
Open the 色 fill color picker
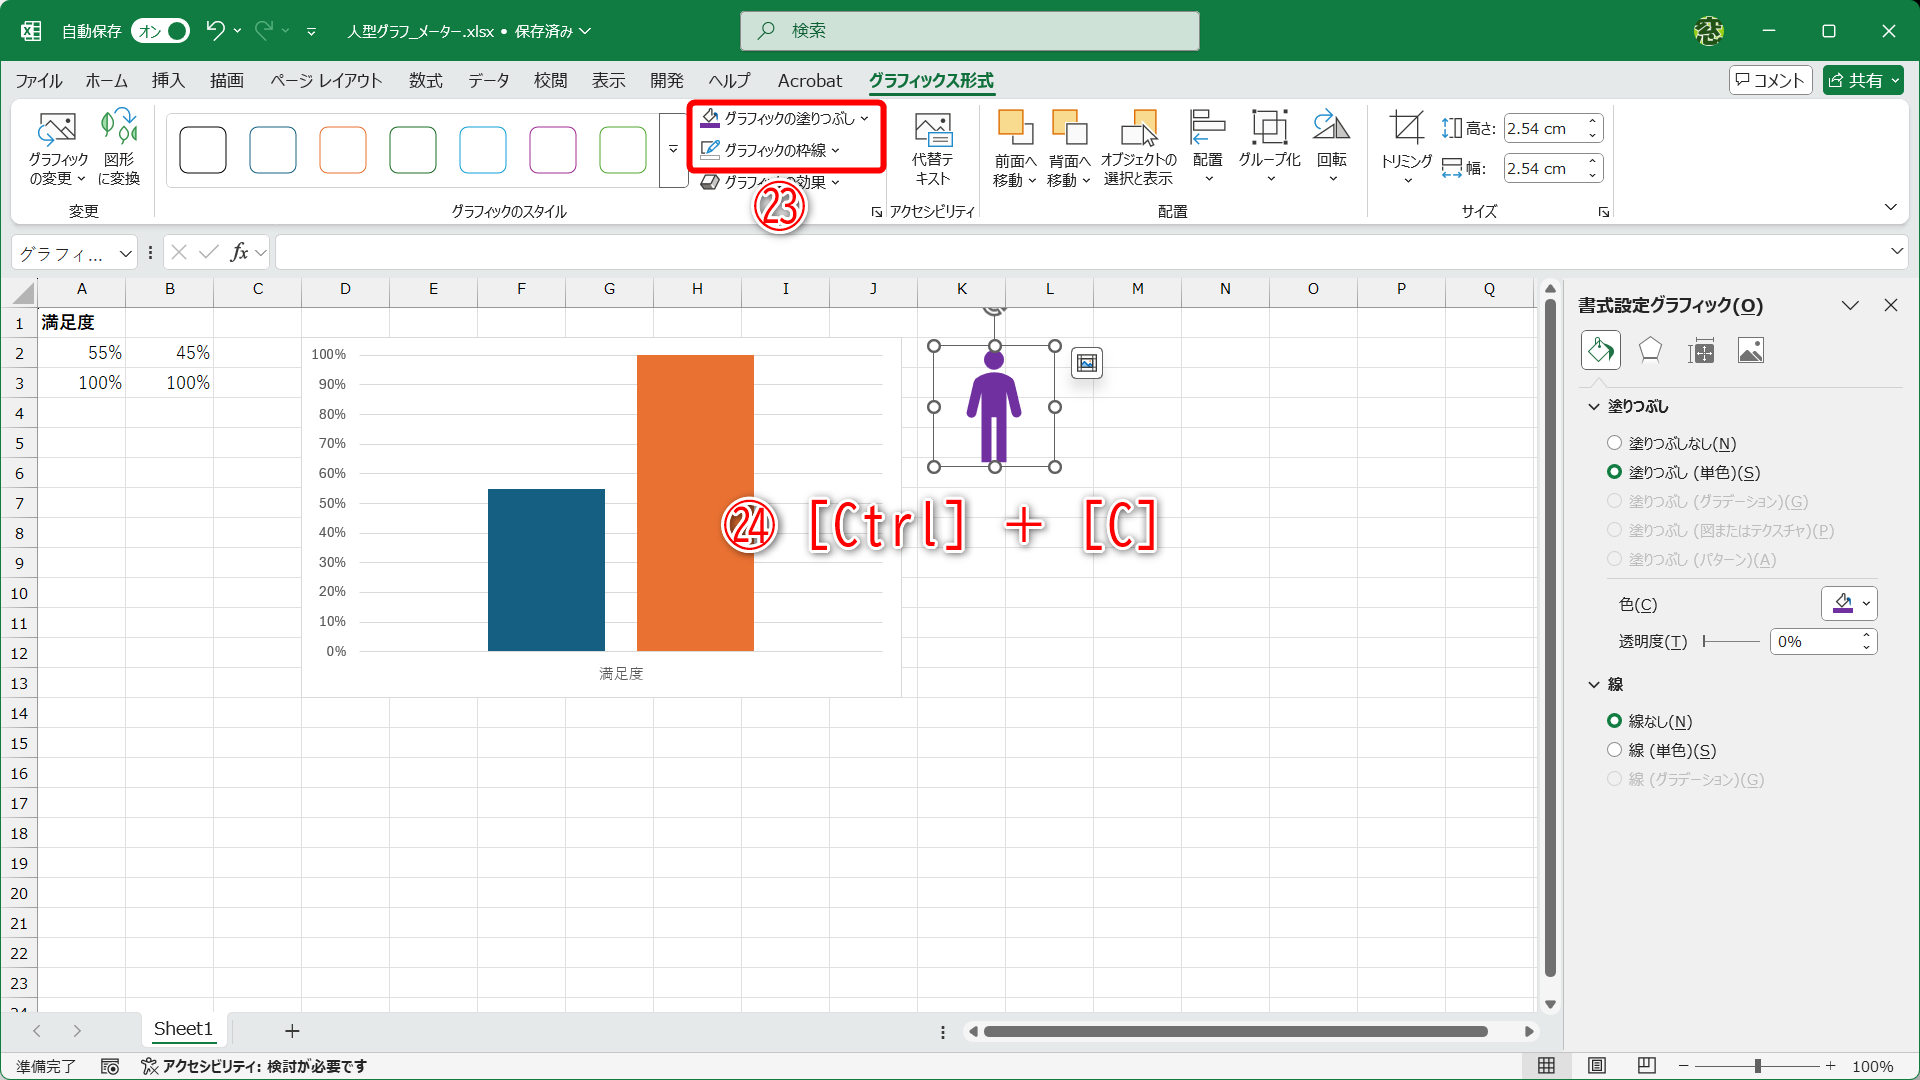coord(1848,603)
